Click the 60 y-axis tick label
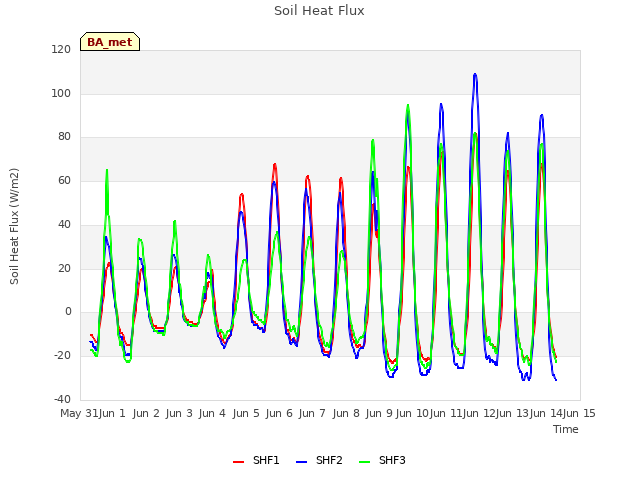640x480 pixels. coord(64,180)
